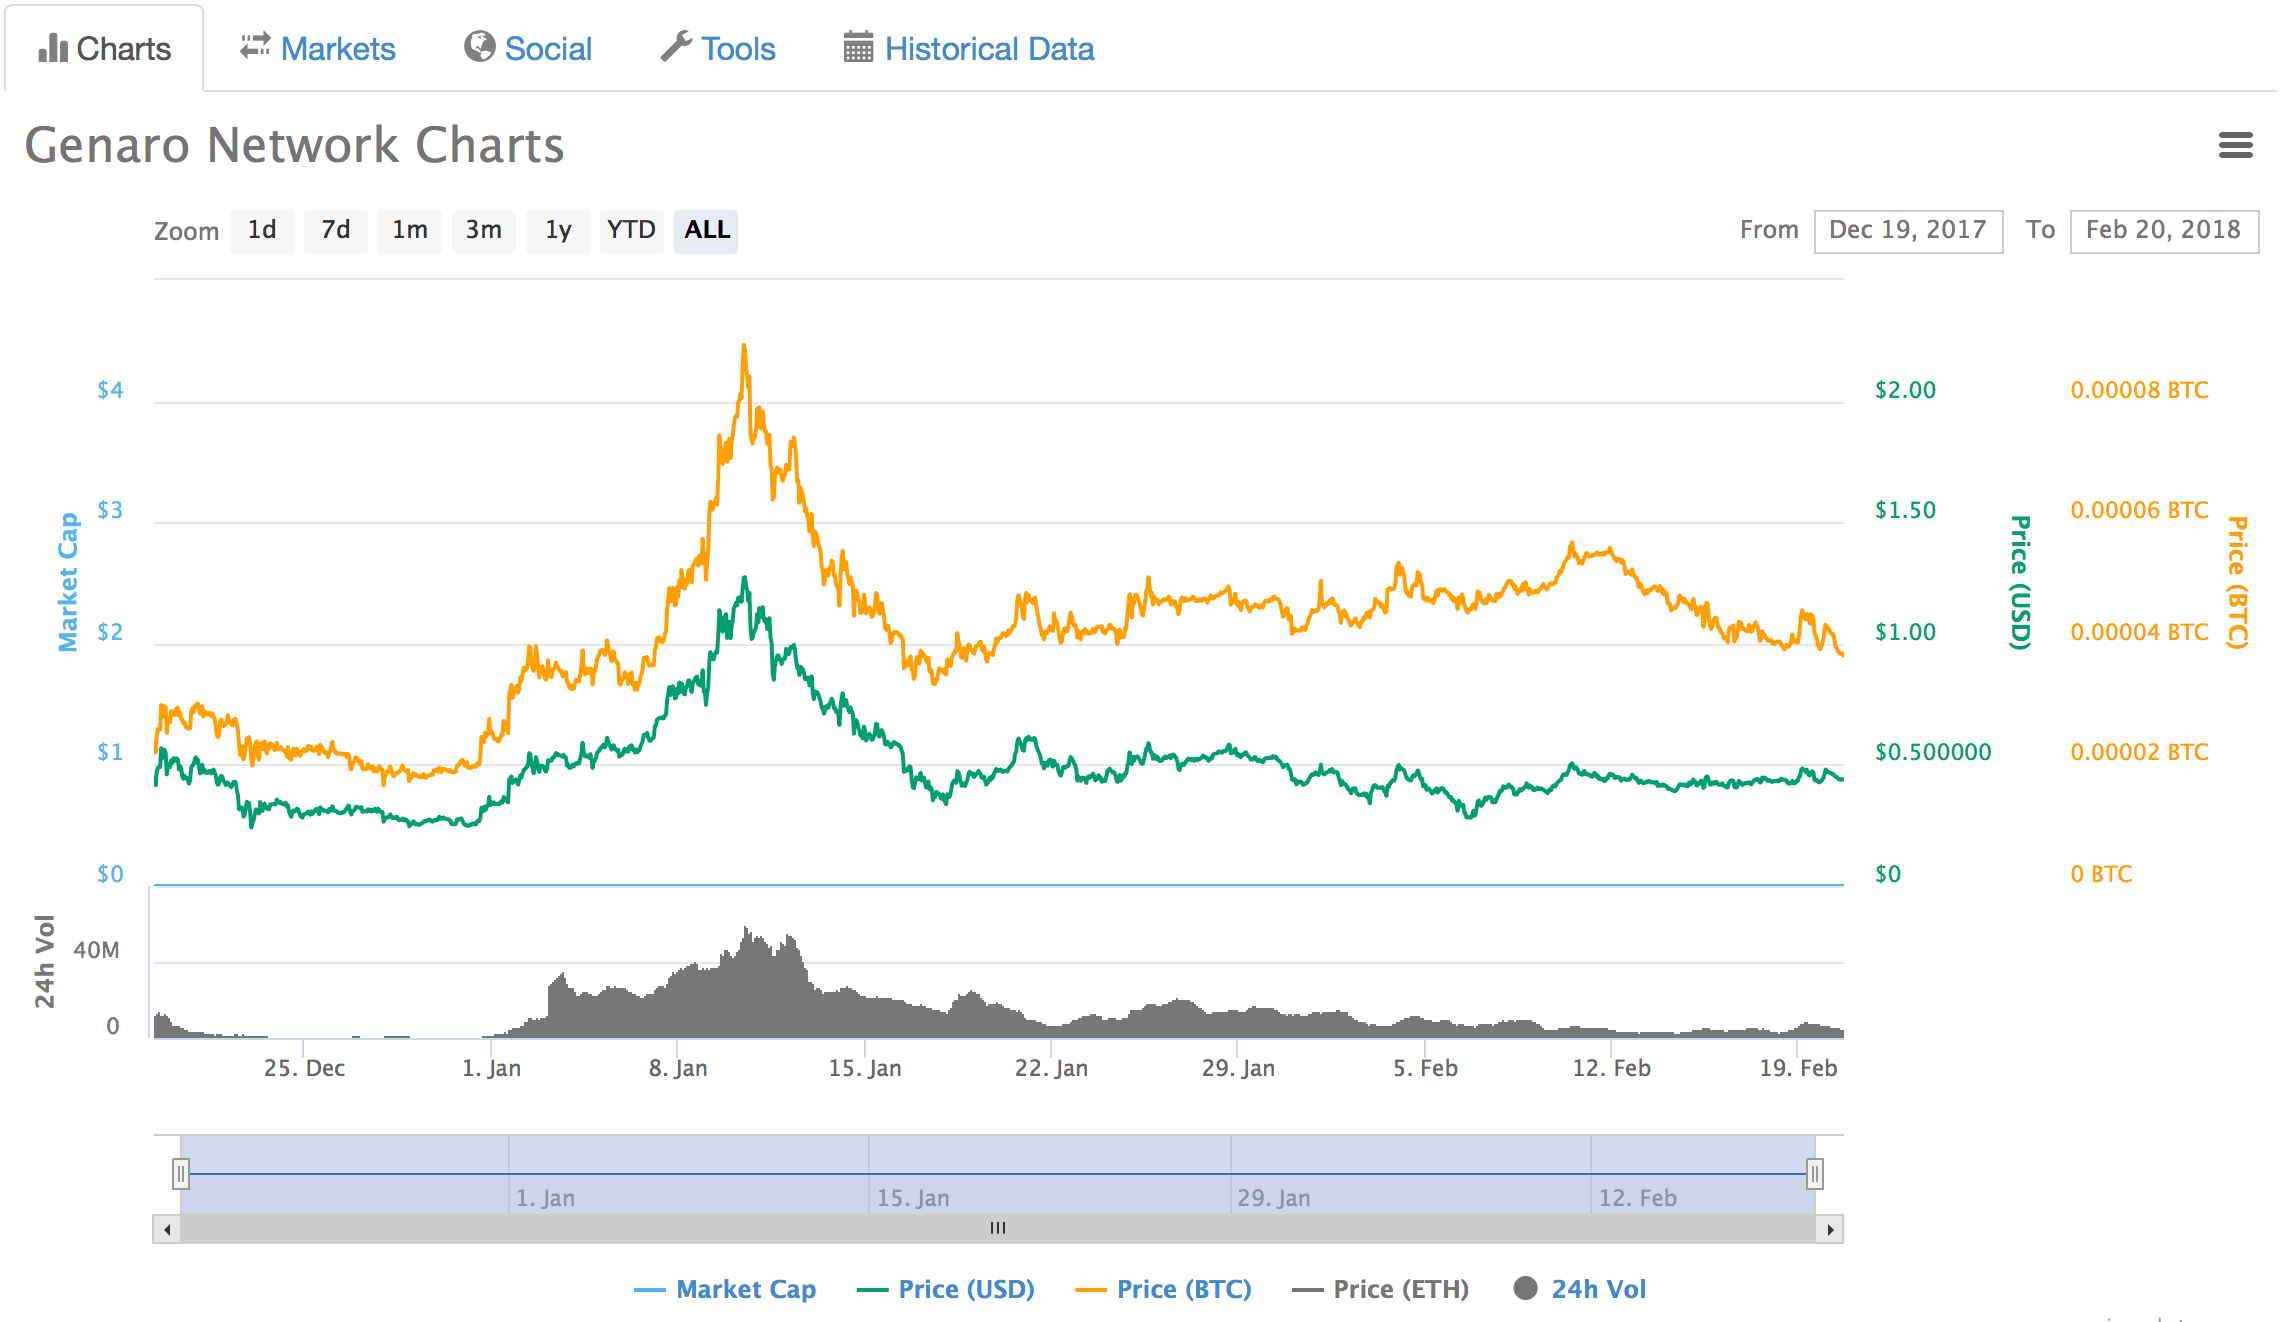Click the '29. Jan' label in navigator

[x=1274, y=1198]
